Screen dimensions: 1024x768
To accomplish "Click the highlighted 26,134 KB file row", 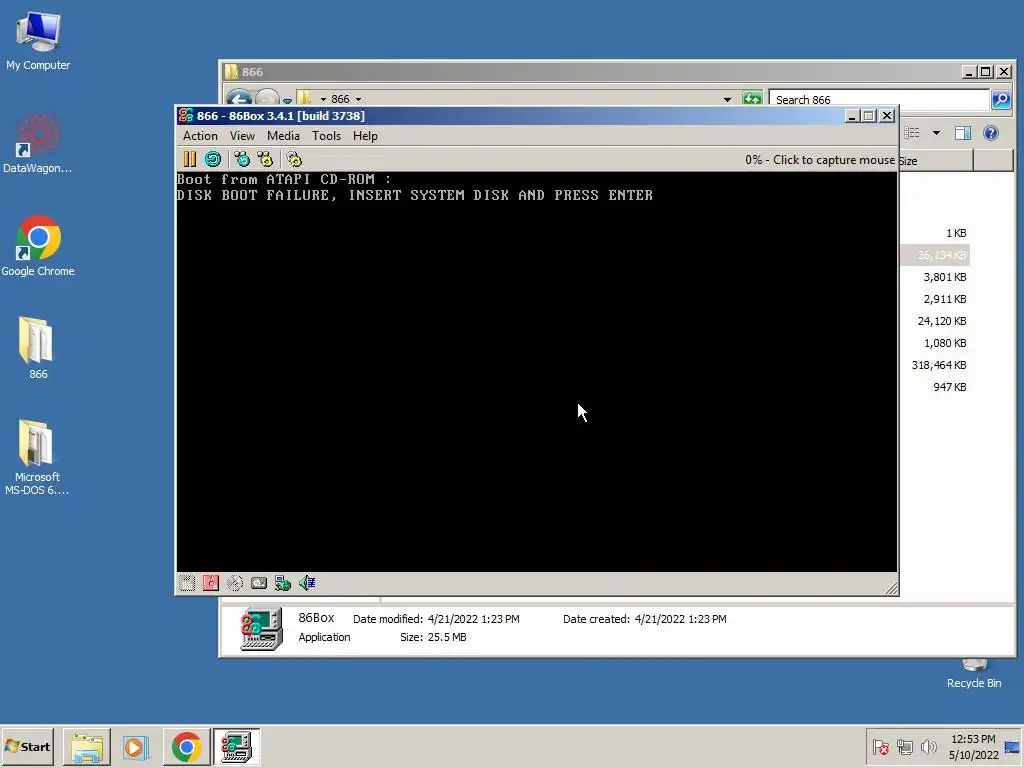I will point(935,255).
